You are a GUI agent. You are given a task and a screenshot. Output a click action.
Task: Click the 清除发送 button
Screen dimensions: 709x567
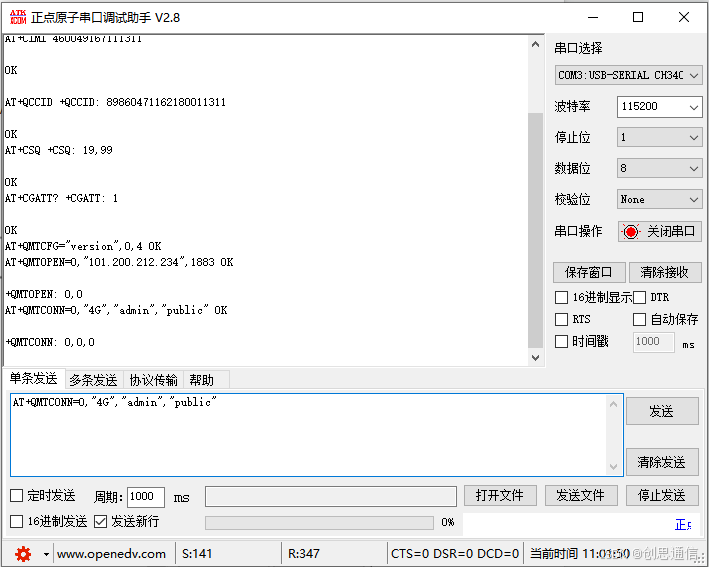click(x=662, y=462)
